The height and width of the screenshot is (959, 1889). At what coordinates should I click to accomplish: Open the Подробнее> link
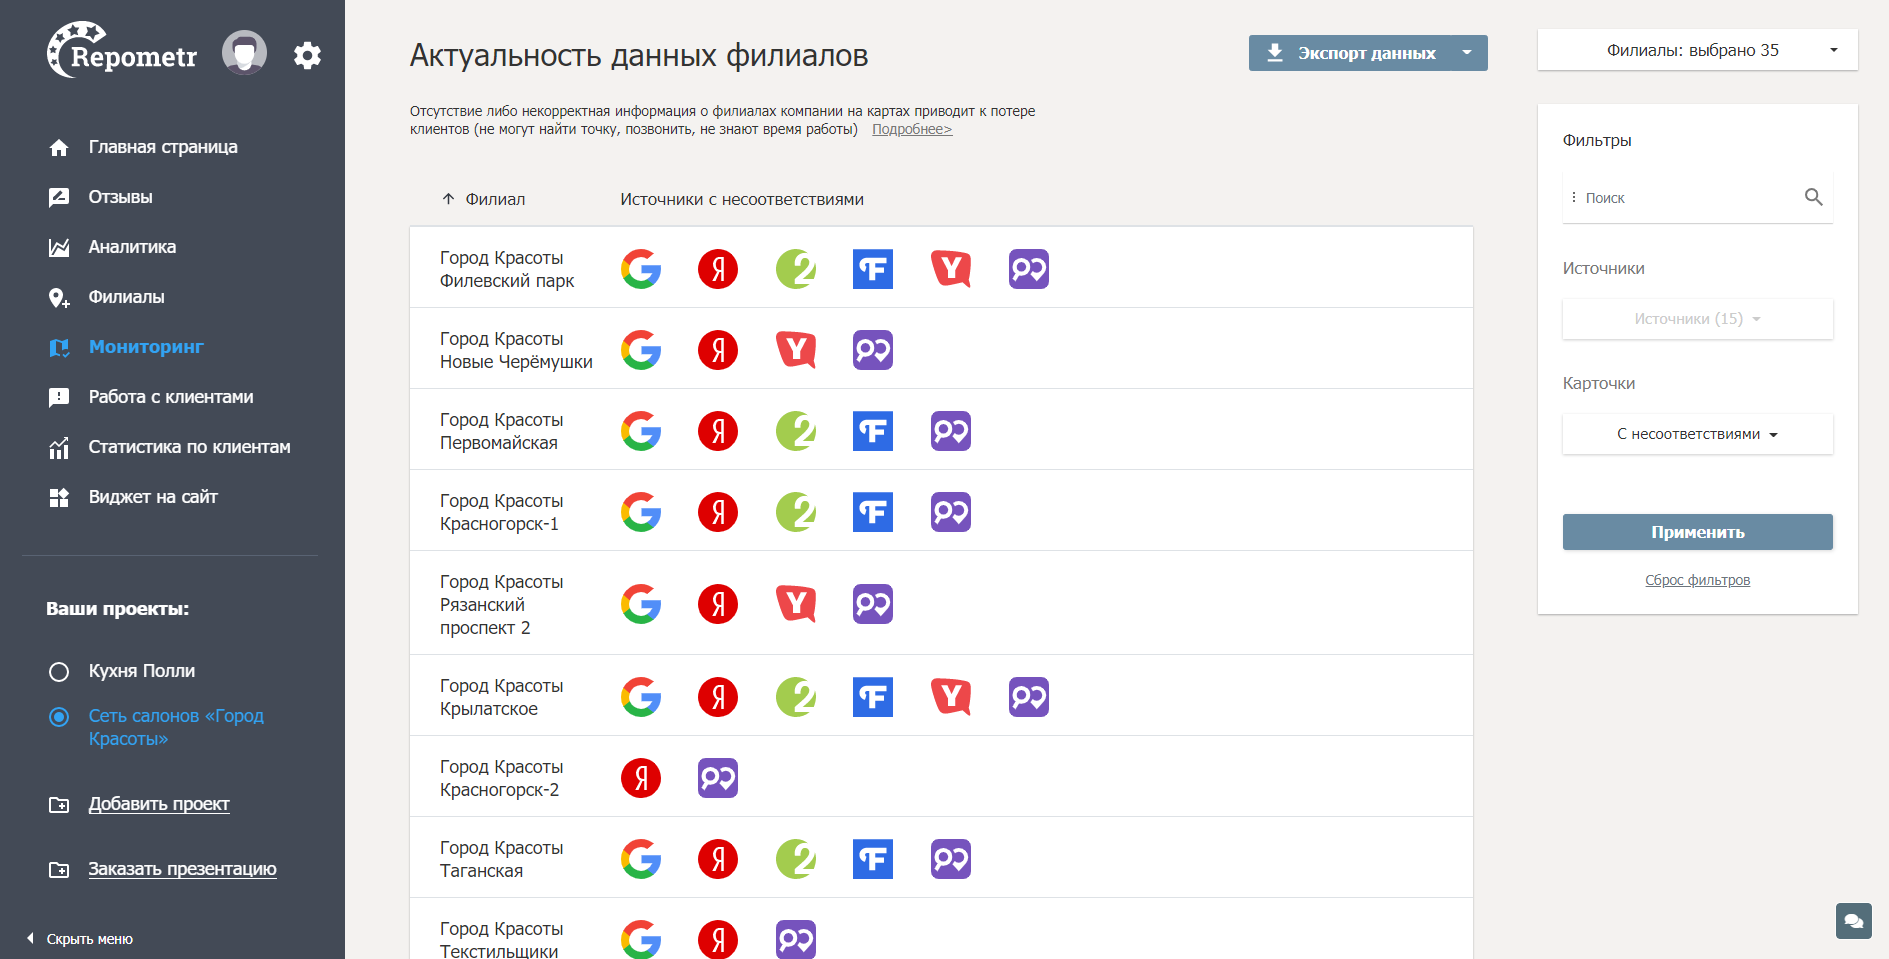coord(912,129)
